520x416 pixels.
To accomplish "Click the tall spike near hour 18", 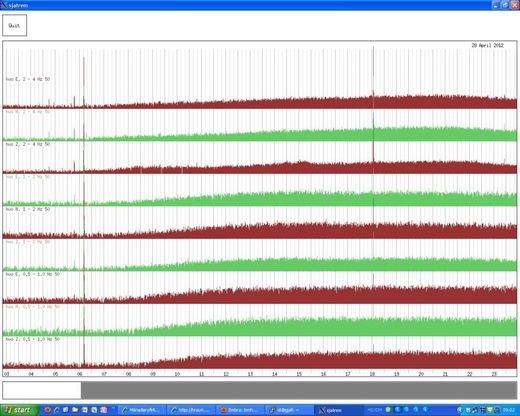I will click(373, 77).
